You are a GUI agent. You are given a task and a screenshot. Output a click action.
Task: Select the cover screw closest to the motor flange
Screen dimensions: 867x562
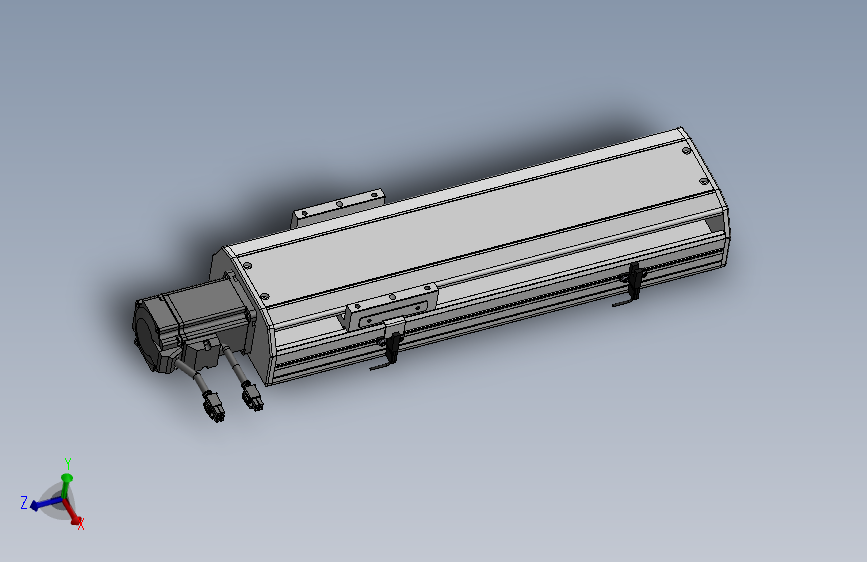(264, 296)
